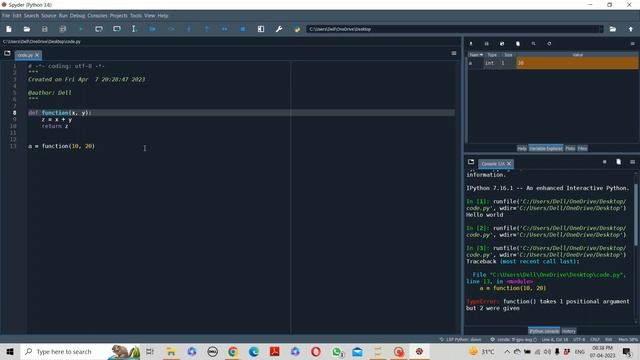
Task: Open Variable Explorer options menu
Action: 633,44
